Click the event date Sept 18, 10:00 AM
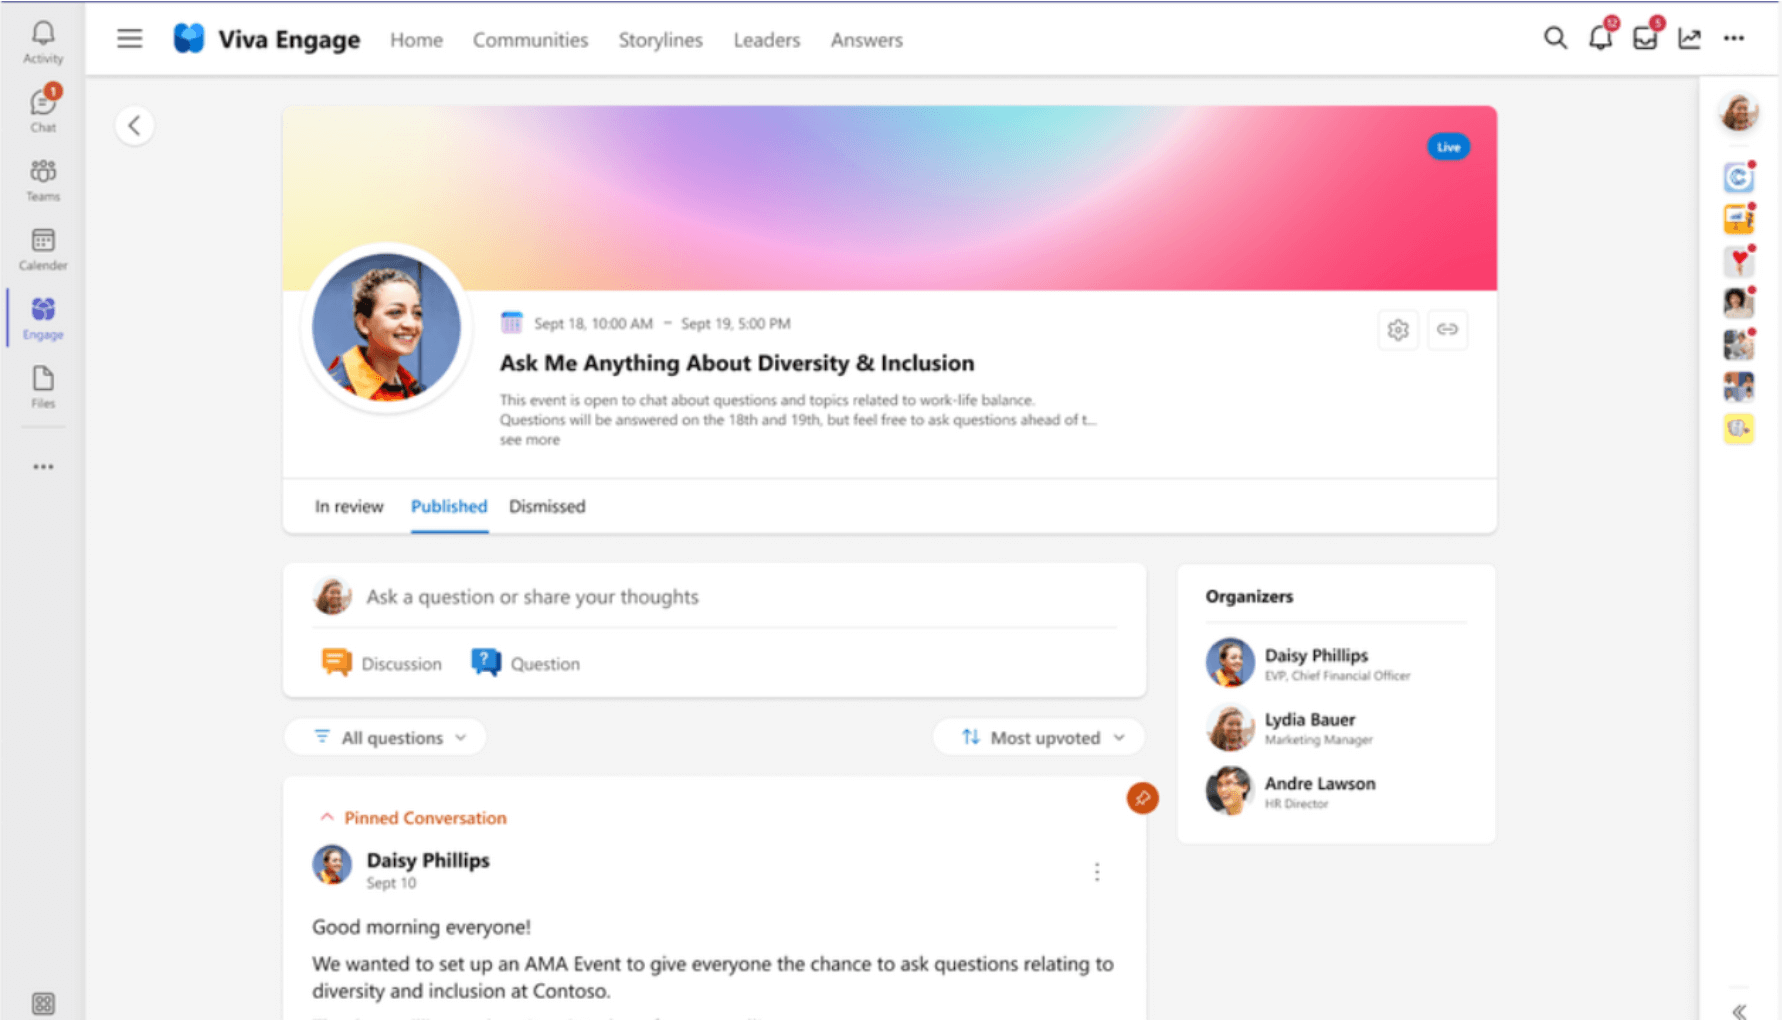The width and height of the screenshot is (1782, 1026). 593,323
